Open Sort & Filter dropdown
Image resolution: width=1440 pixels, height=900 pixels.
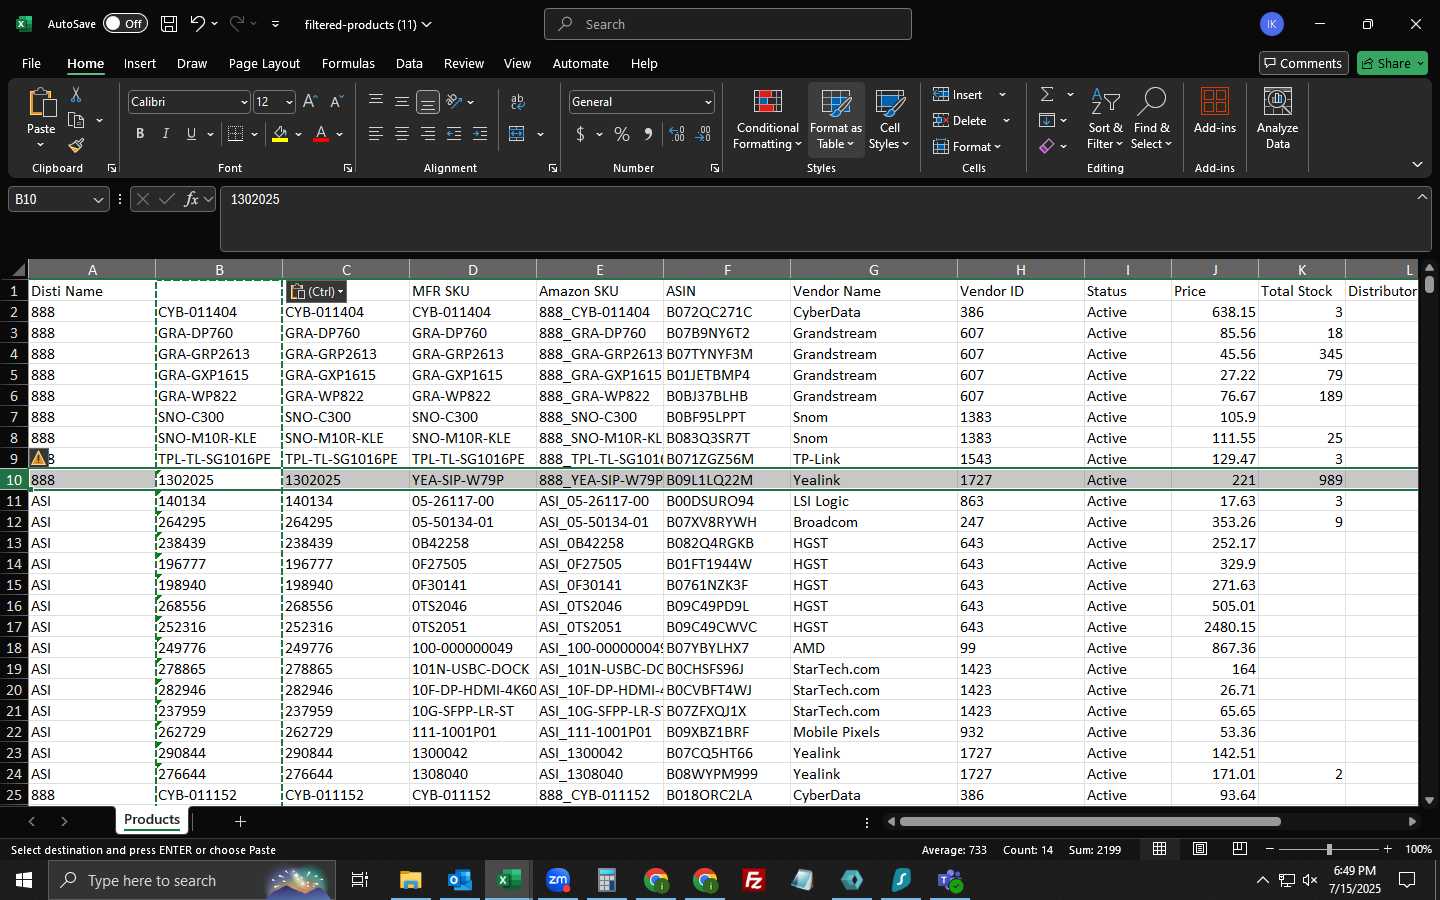coord(1105,118)
